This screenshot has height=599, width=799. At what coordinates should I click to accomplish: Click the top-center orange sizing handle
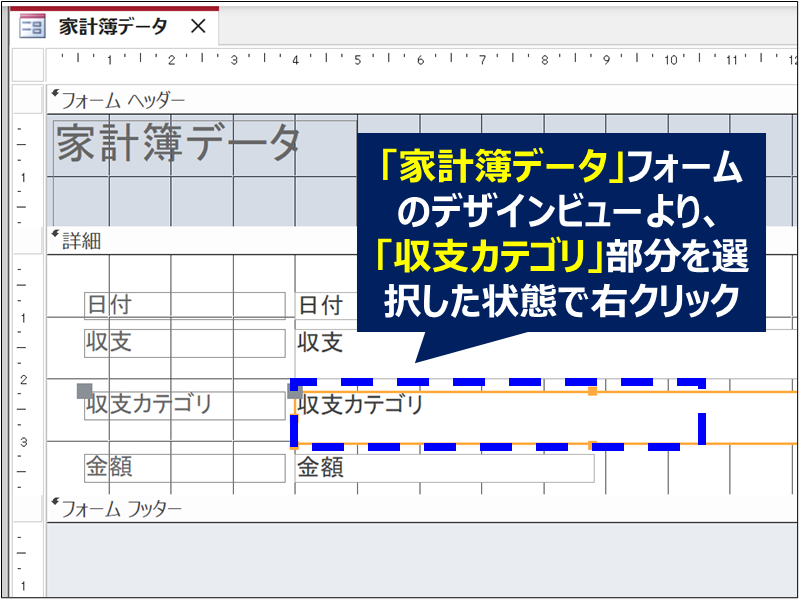pos(592,391)
